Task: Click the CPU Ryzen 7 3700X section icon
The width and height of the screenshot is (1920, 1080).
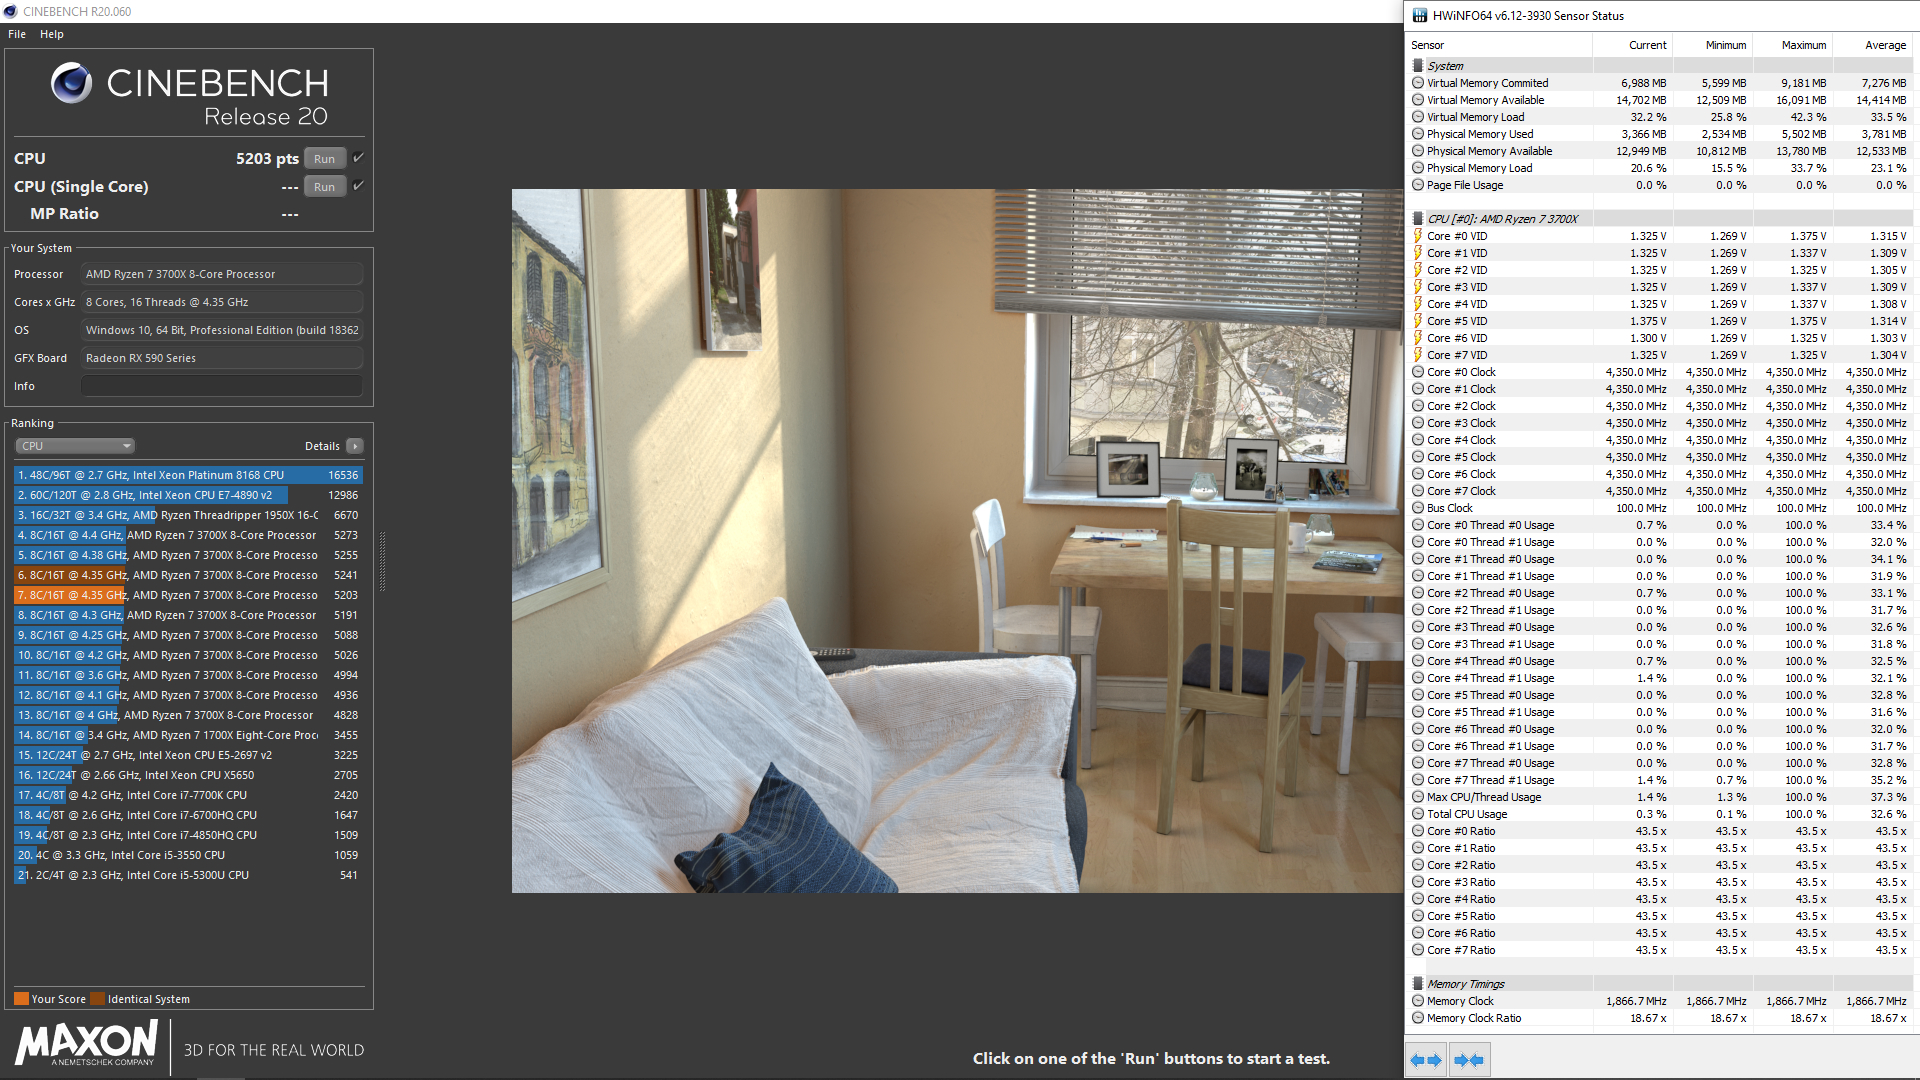Action: [1418, 219]
